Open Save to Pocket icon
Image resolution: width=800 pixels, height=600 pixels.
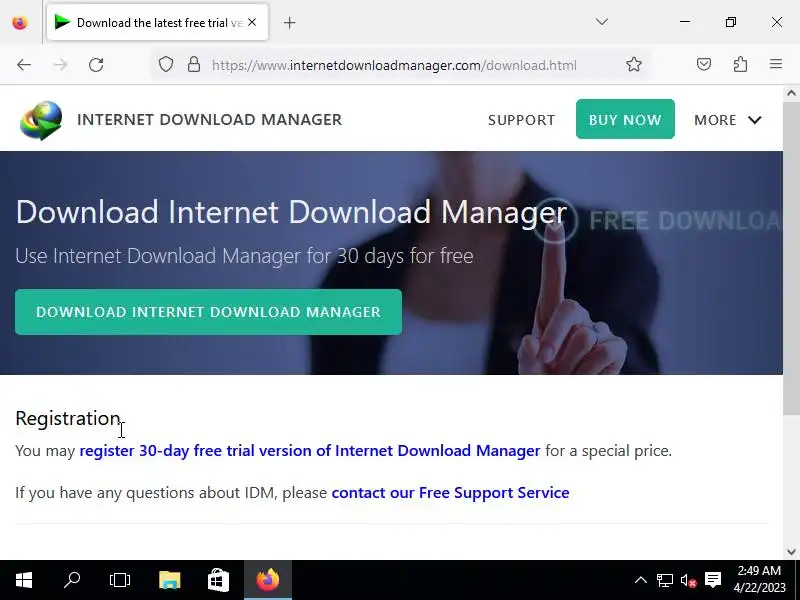704,64
